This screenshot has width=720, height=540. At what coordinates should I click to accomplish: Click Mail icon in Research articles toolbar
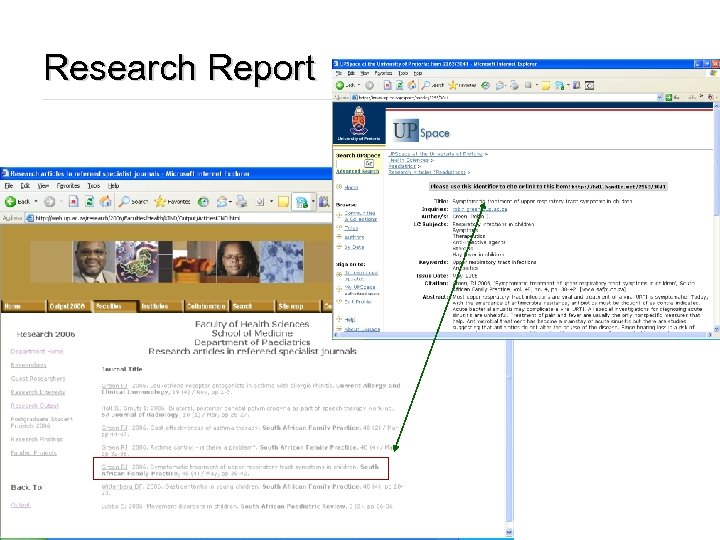pyautogui.click(x=222, y=201)
